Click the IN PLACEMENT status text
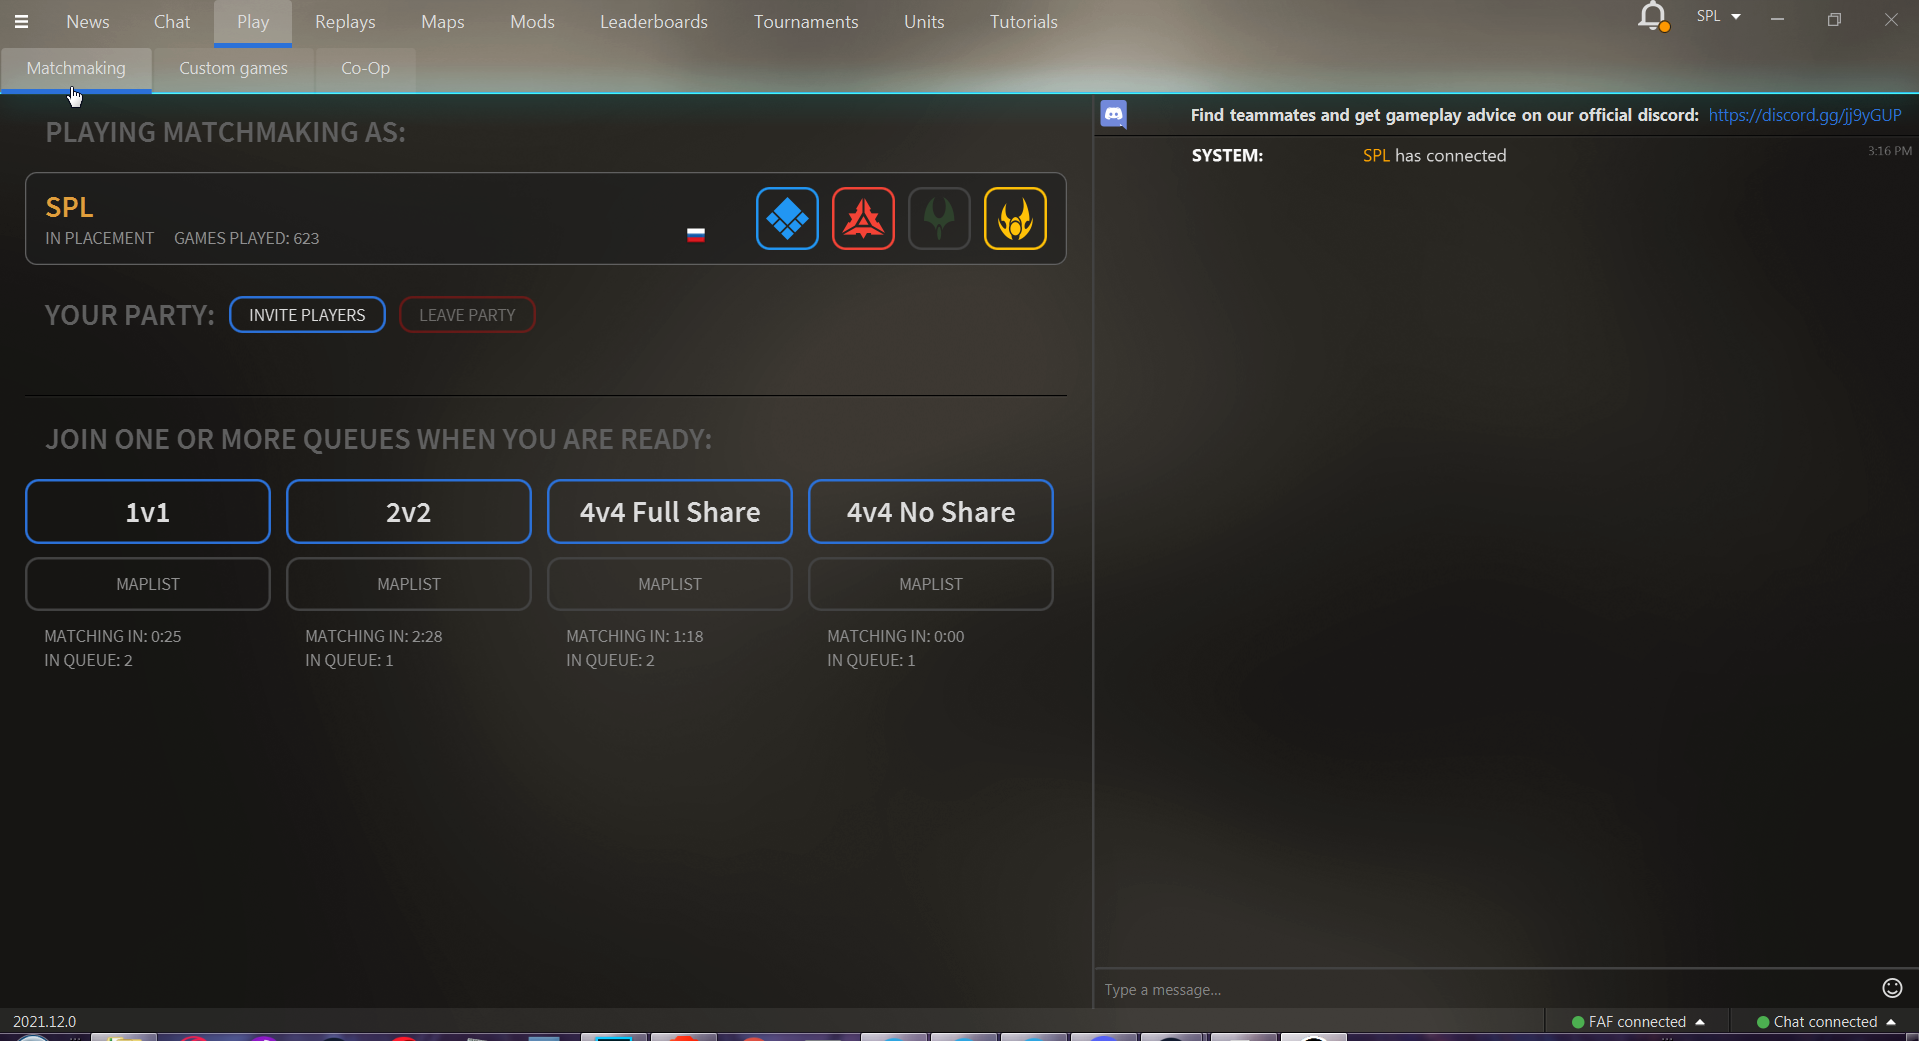The image size is (1919, 1041). (100, 238)
